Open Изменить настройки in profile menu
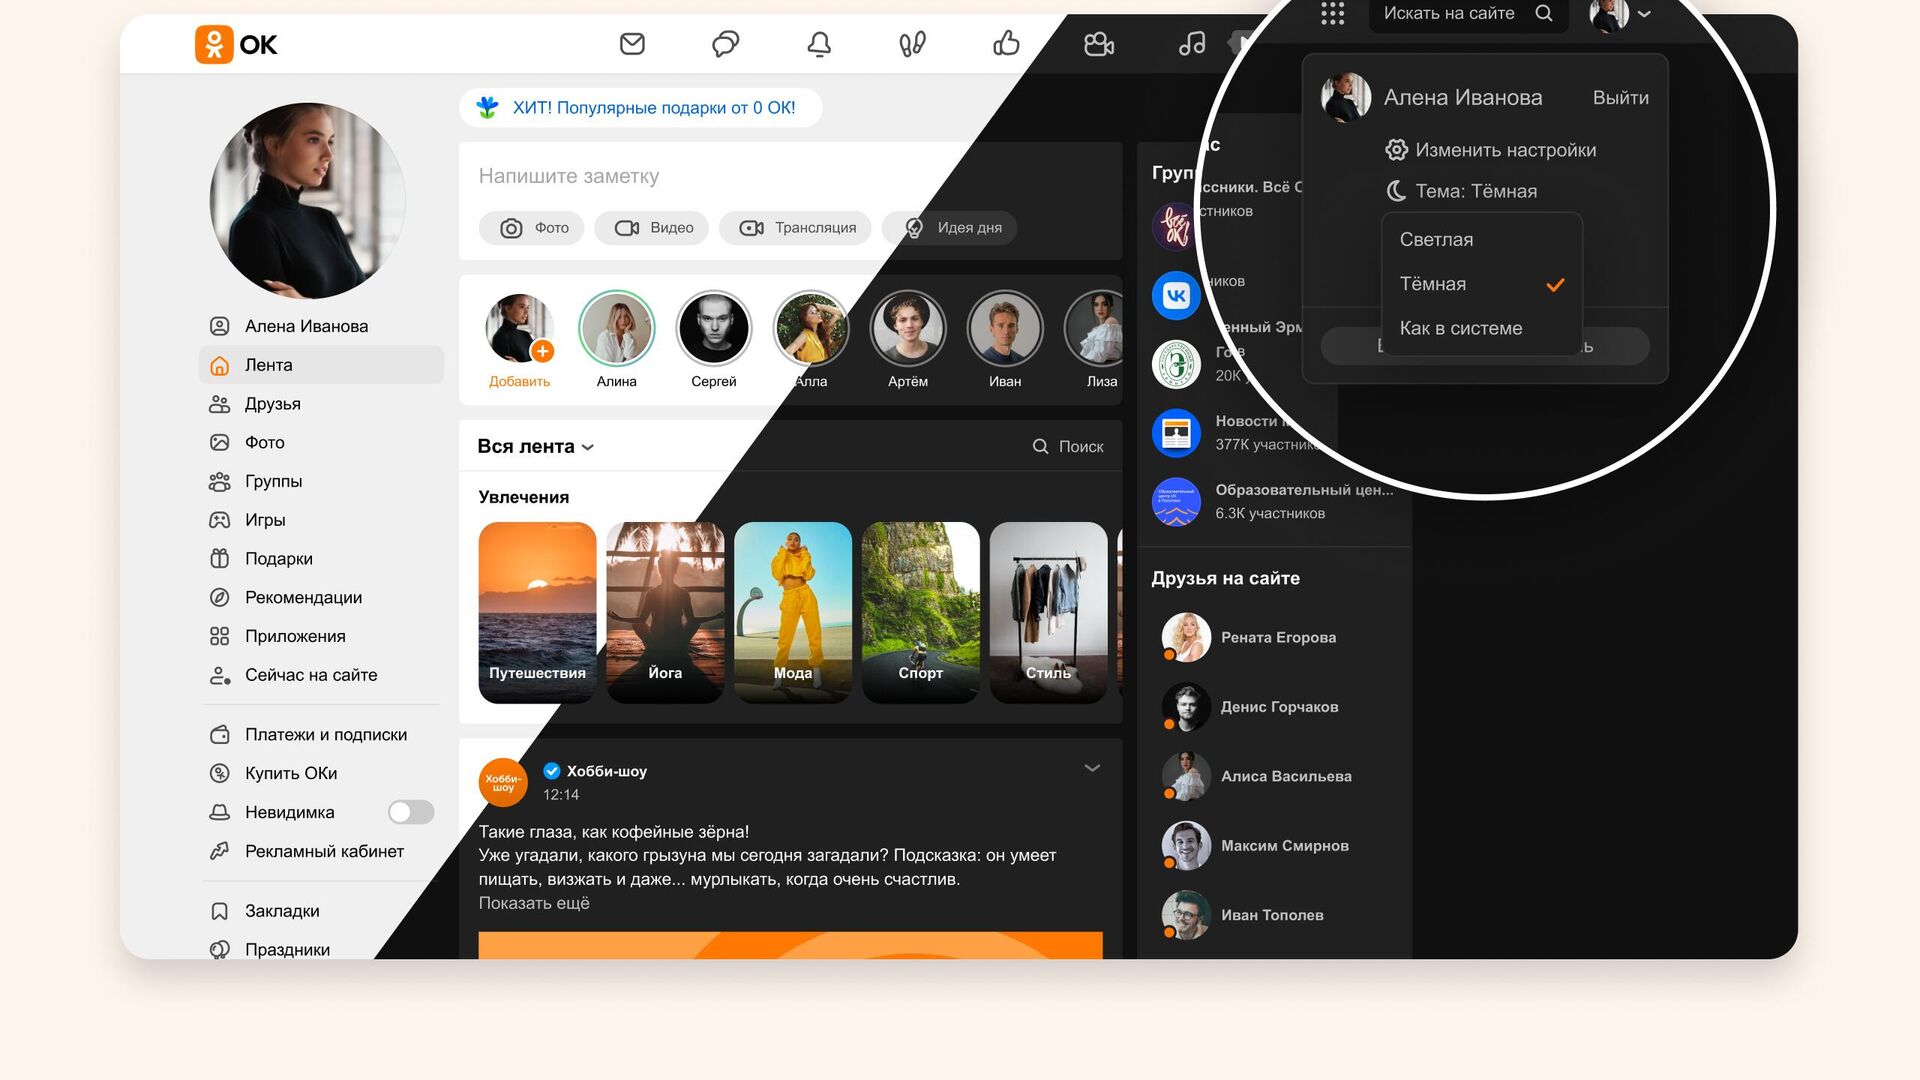 pos(1491,150)
